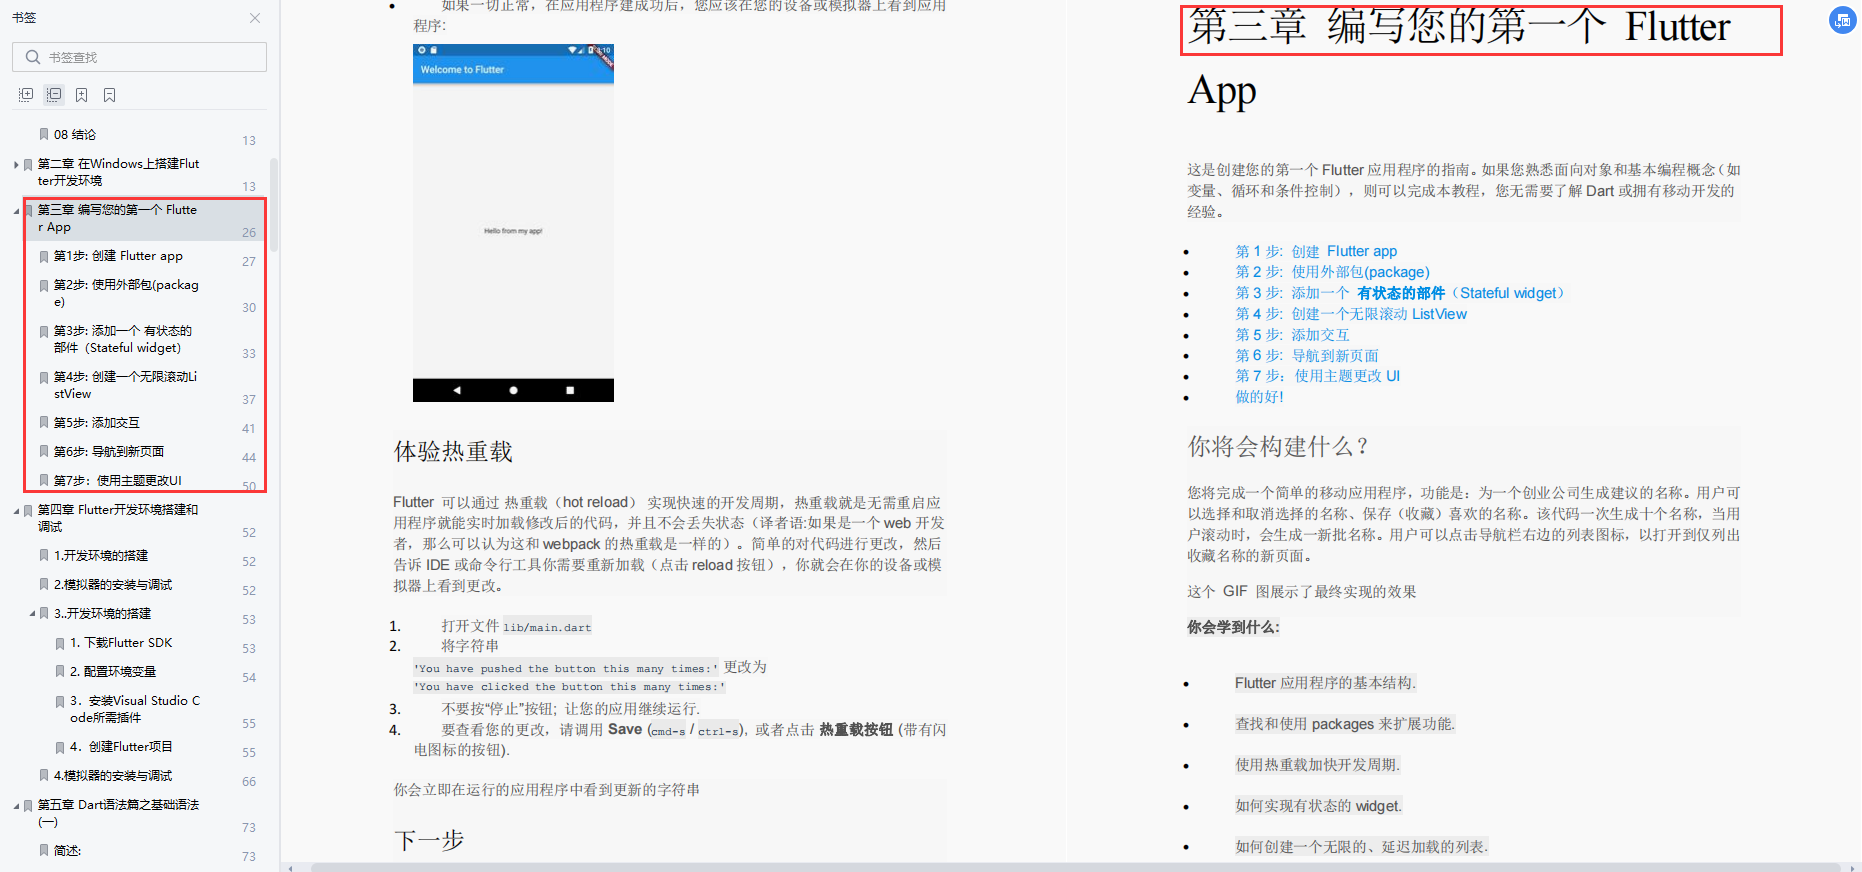1862x872 pixels.
Task: Follow the link 第 2 步: 使用外部包(package)
Action: click(x=1332, y=272)
